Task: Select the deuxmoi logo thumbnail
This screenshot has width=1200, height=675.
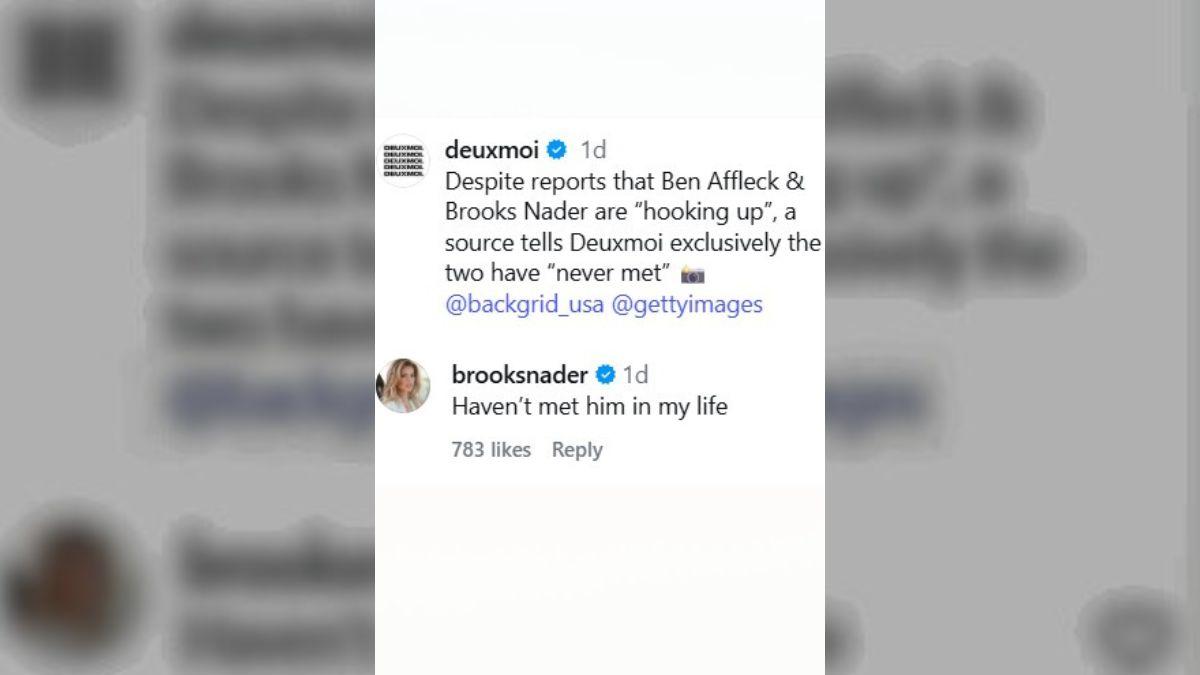Action: pos(403,153)
